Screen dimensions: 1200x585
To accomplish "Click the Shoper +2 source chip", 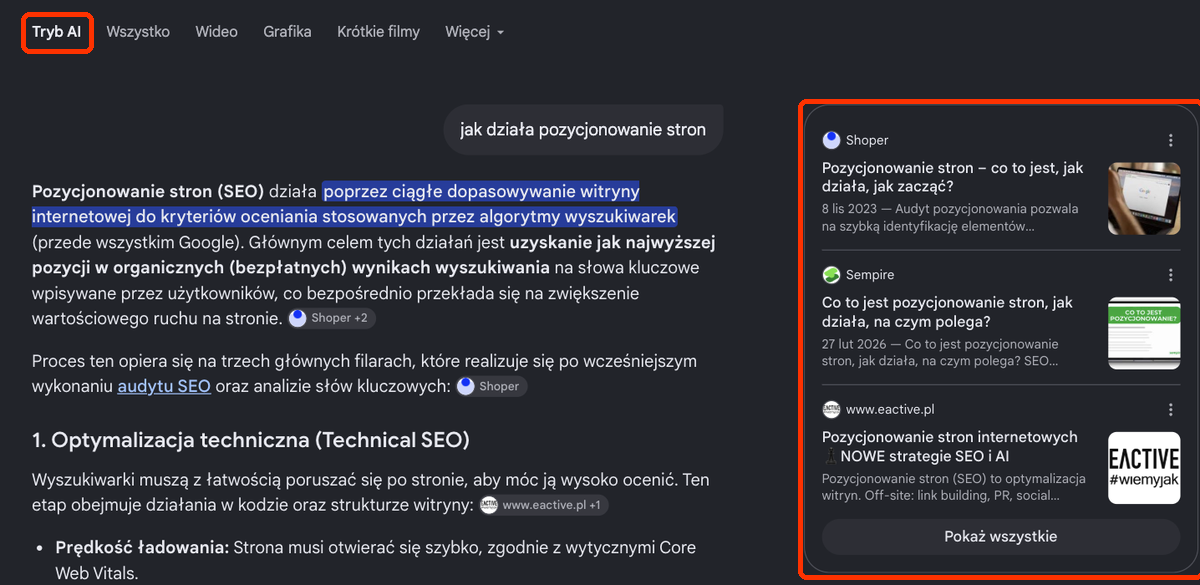I will click(x=331, y=318).
